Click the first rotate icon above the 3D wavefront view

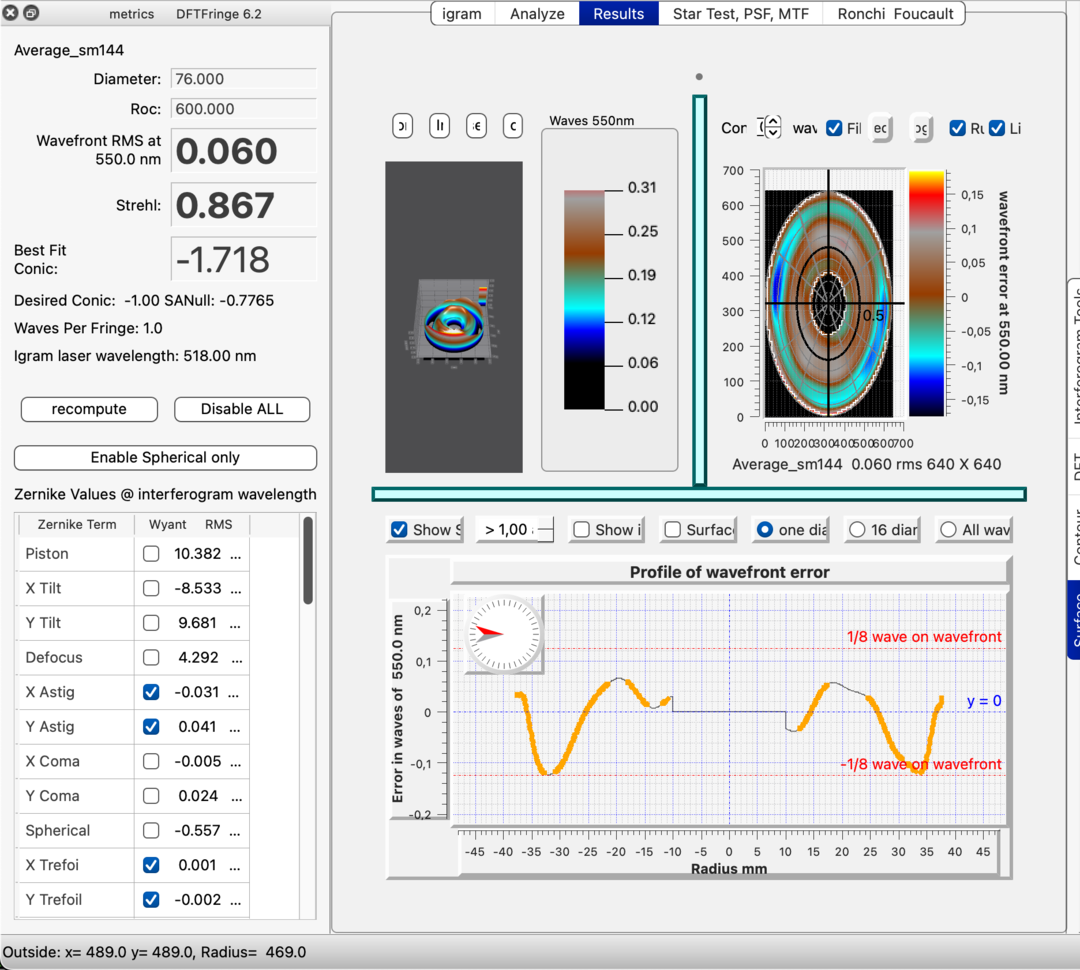click(x=402, y=125)
